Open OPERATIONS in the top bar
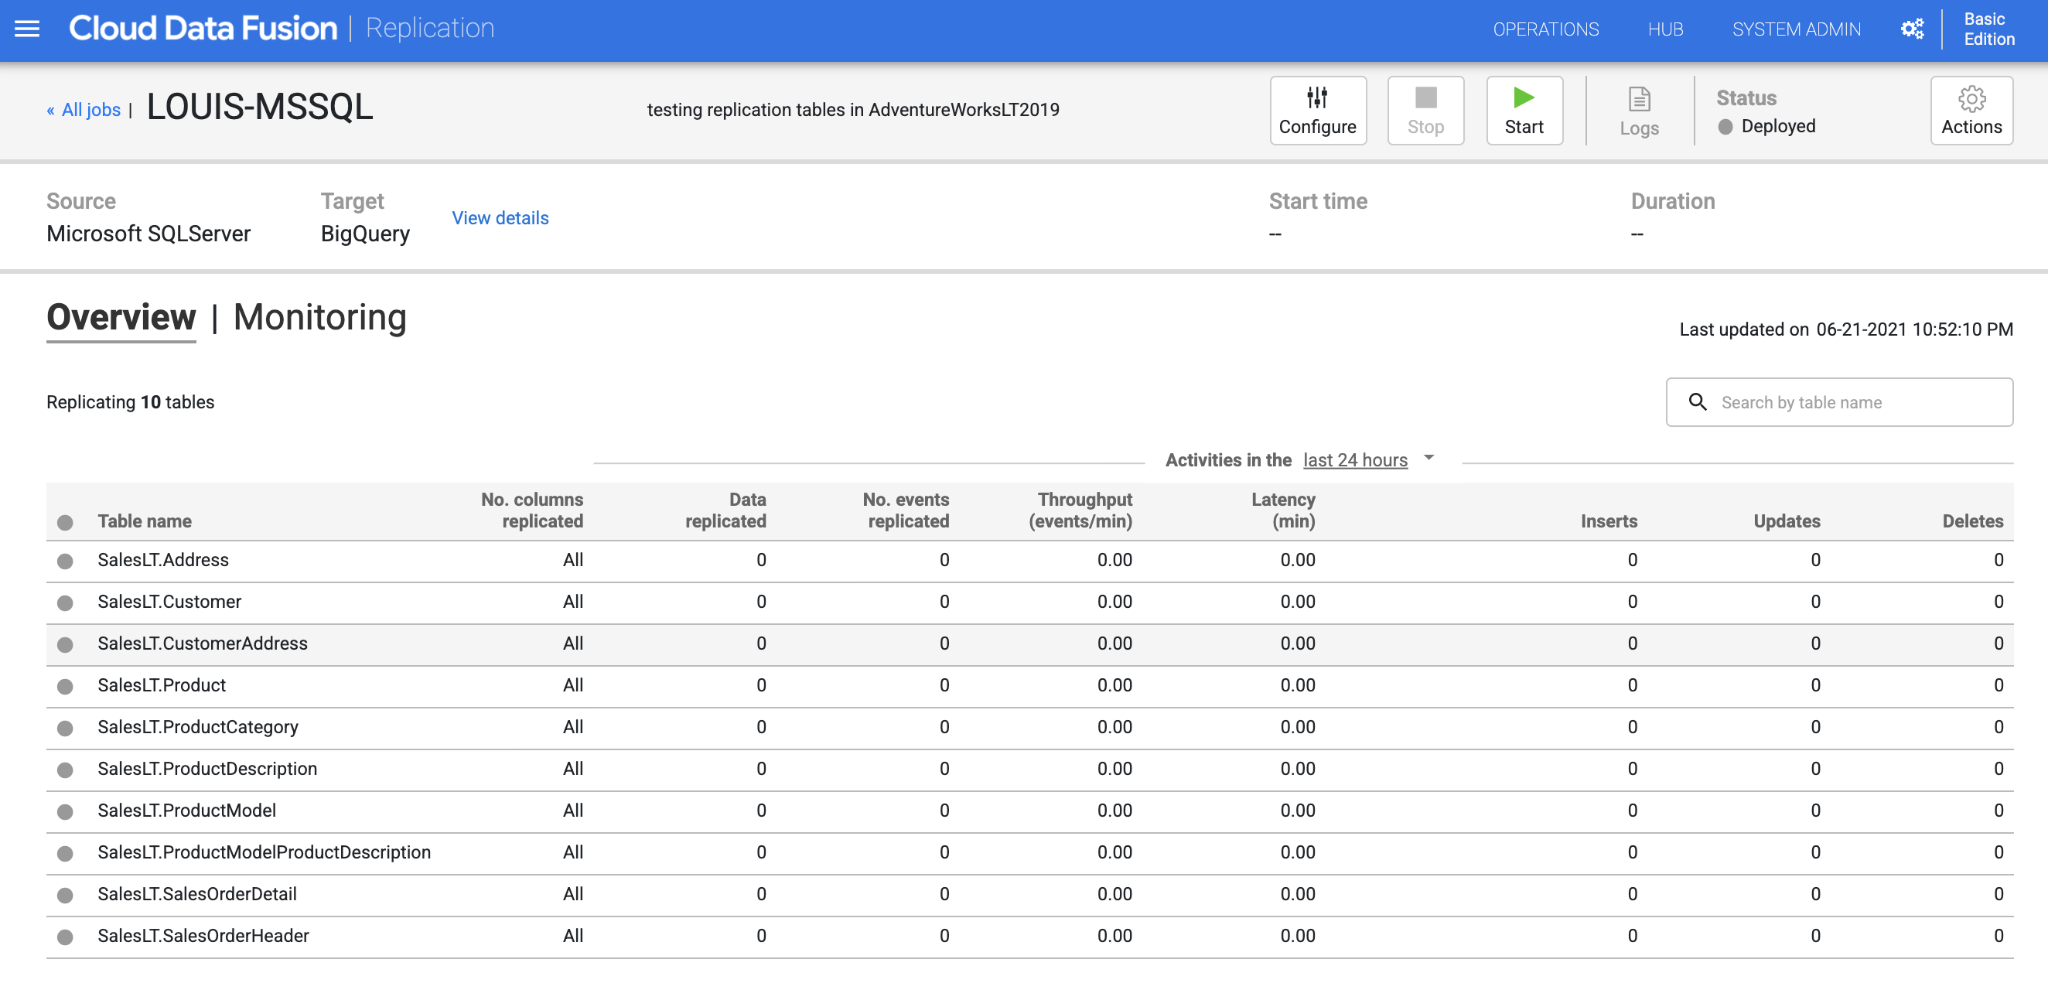The height and width of the screenshot is (999, 2048). click(1545, 30)
